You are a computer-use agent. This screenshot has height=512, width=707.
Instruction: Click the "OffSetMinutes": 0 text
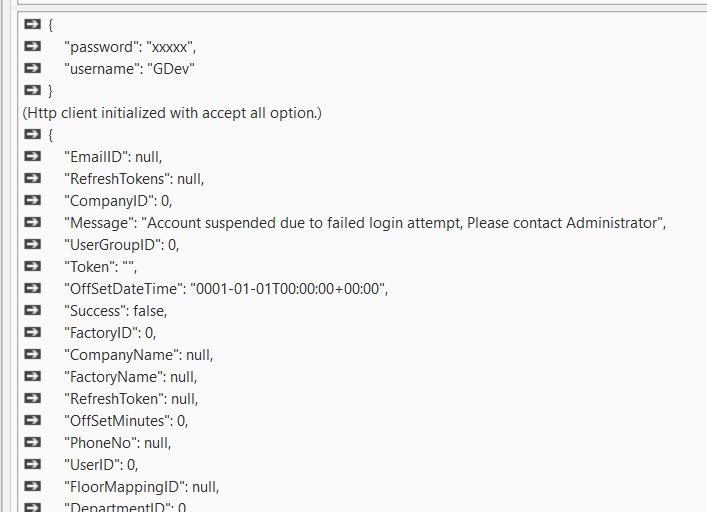point(126,421)
